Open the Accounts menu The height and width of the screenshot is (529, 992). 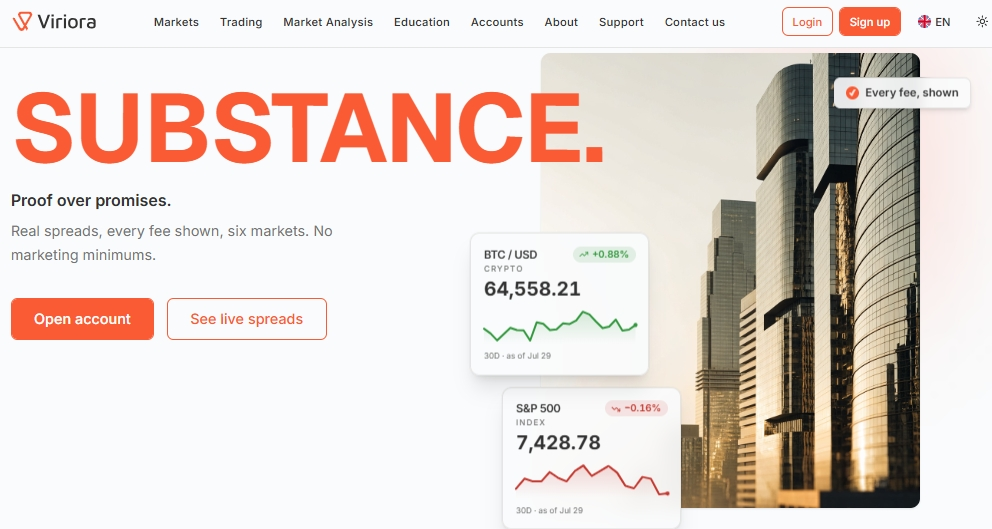[497, 22]
